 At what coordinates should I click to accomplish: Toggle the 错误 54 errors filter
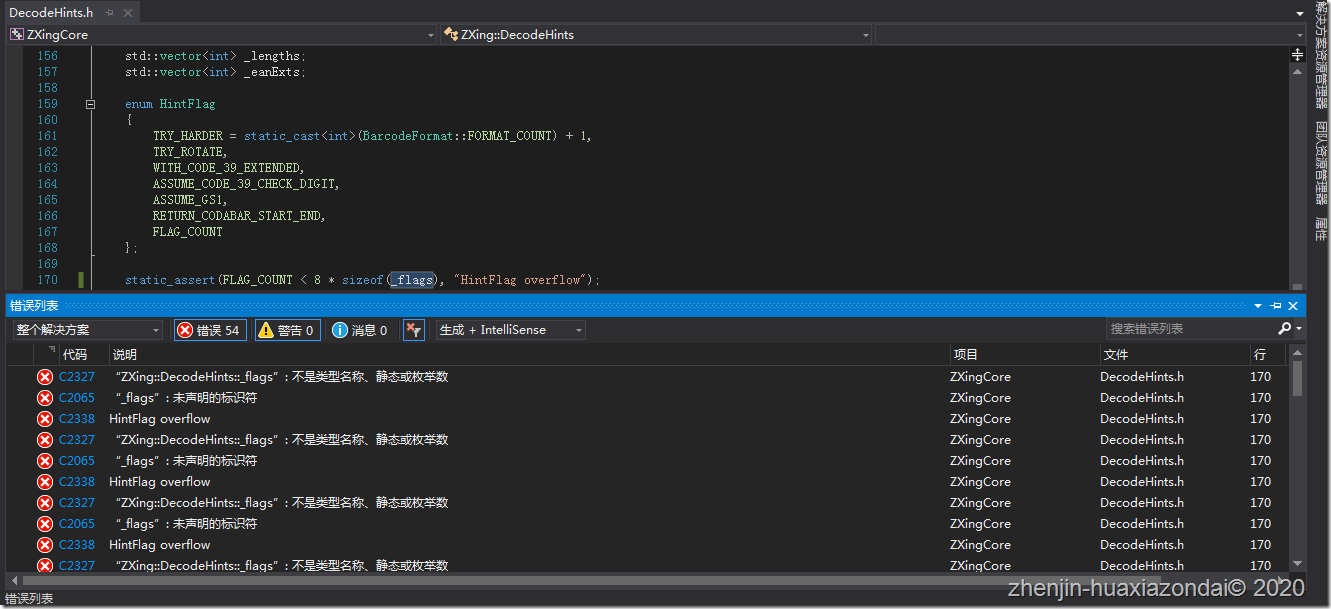pyautogui.click(x=210, y=330)
